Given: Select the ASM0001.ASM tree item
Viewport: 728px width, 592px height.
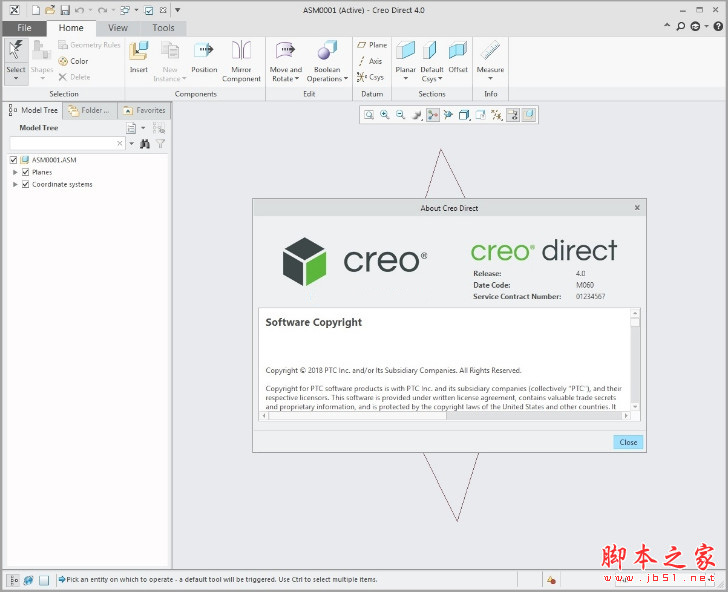Looking at the screenshot, I should [54, 160].
